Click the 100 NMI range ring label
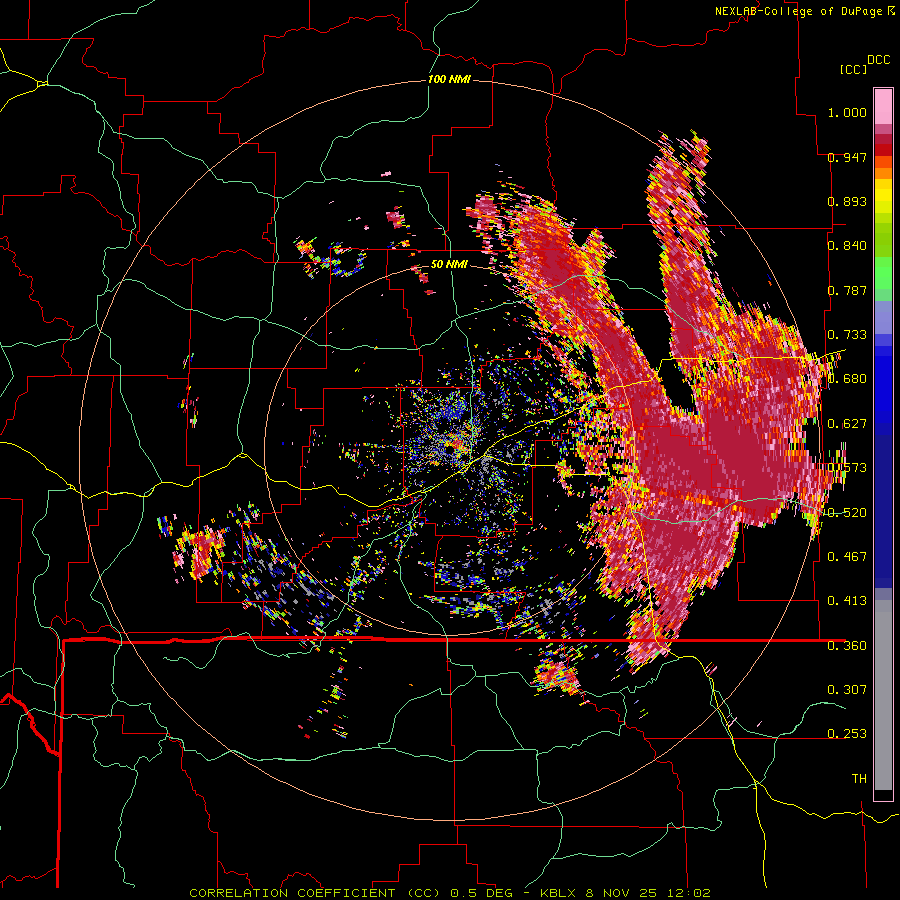This screenshot has width=900, height=900. click(449, 79)
